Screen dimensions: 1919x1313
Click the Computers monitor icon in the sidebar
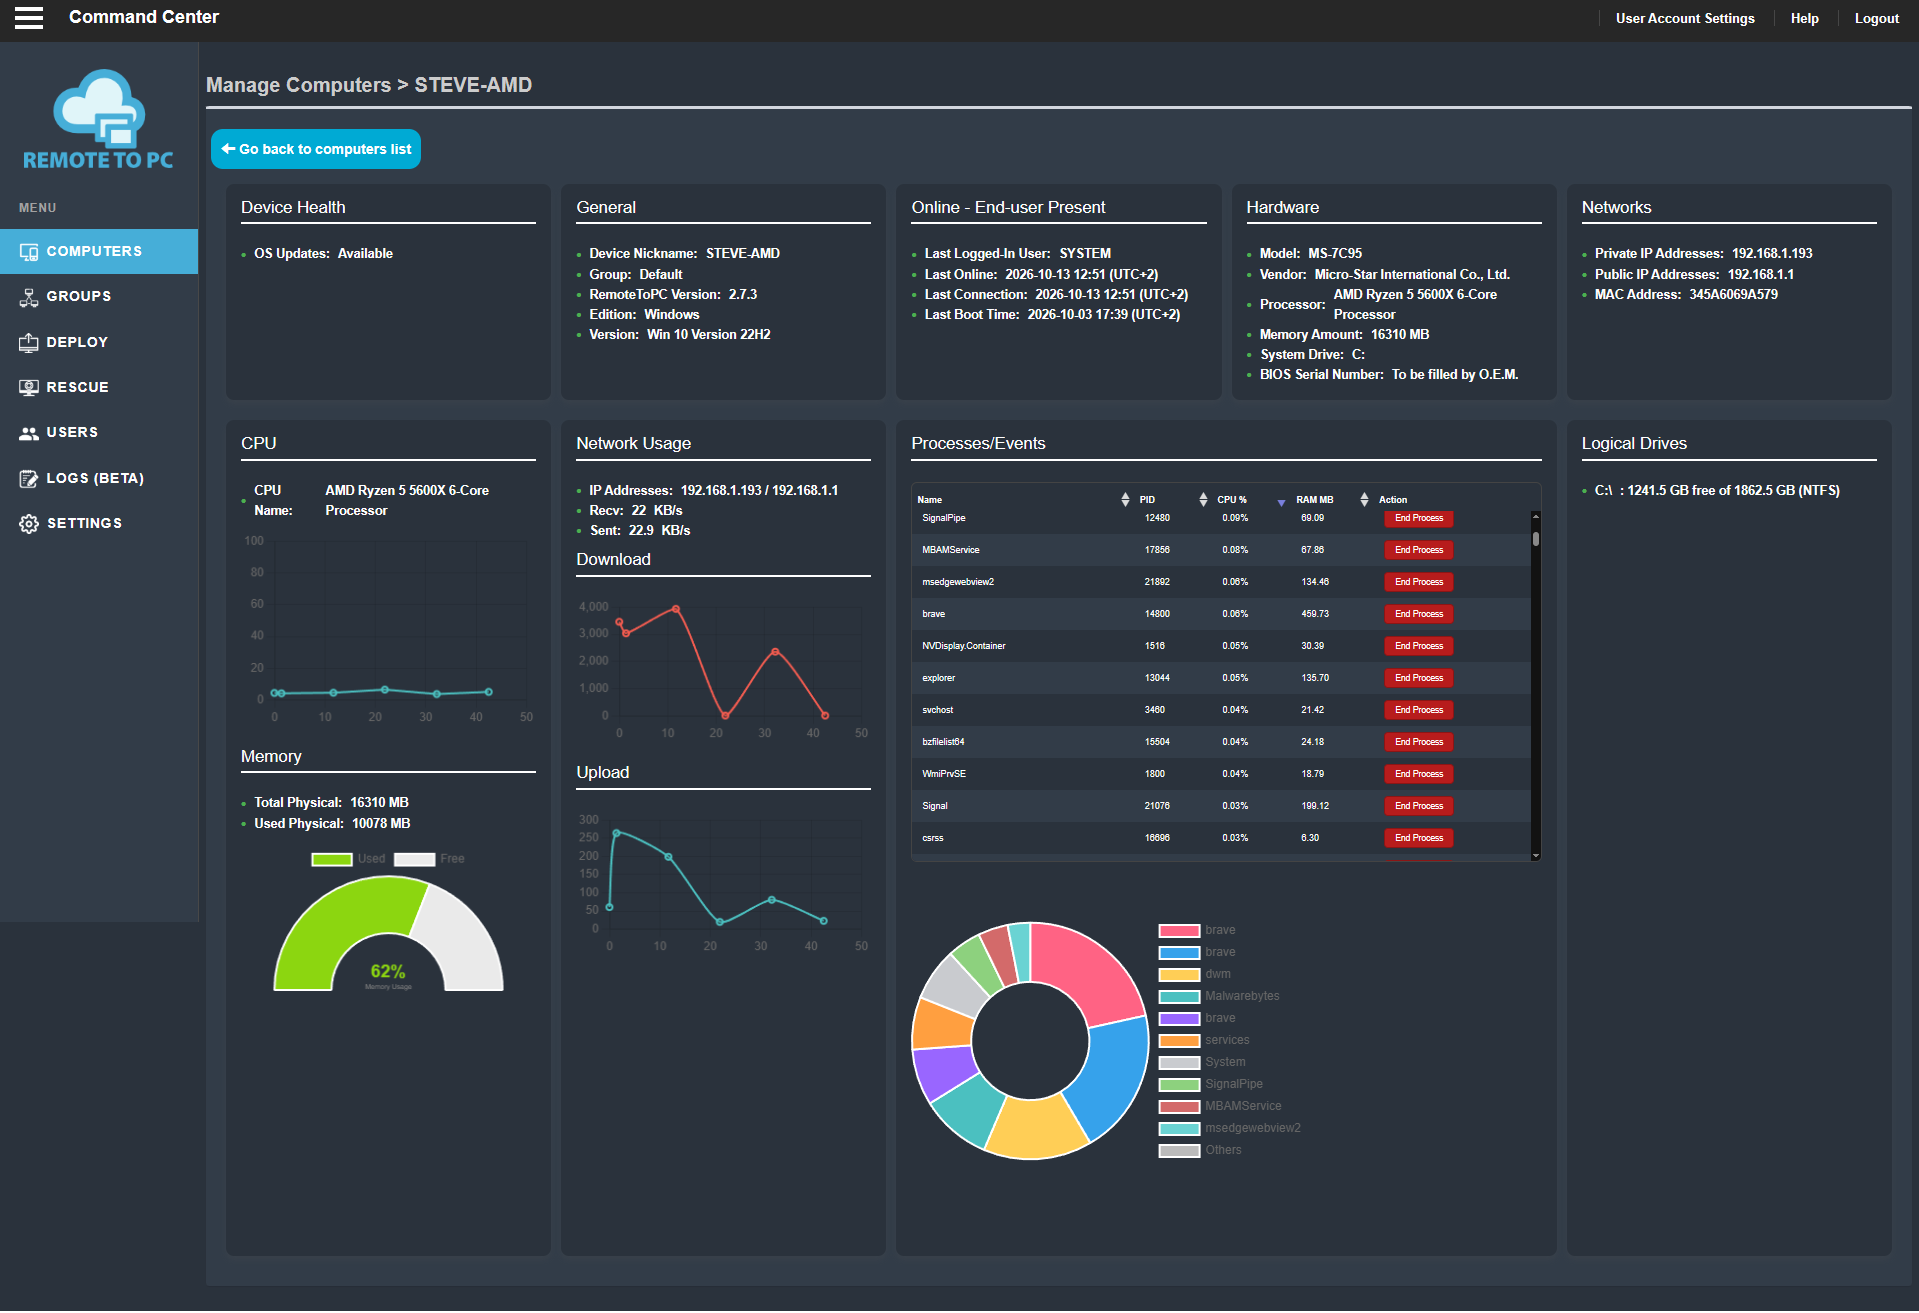pyautogui.click(x=29, y=252)
